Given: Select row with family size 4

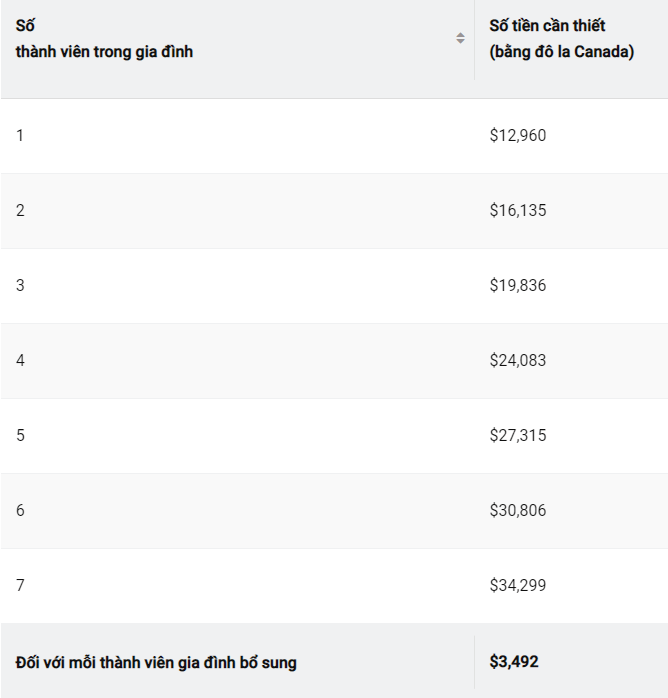Looking at the screenshot, I should coord(334,361).
